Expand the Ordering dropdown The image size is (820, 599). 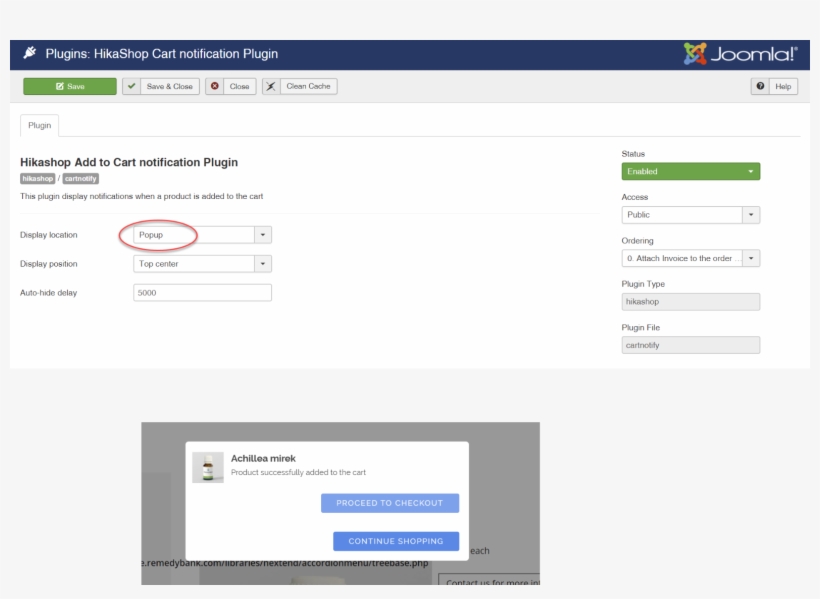tap(751, 258)
